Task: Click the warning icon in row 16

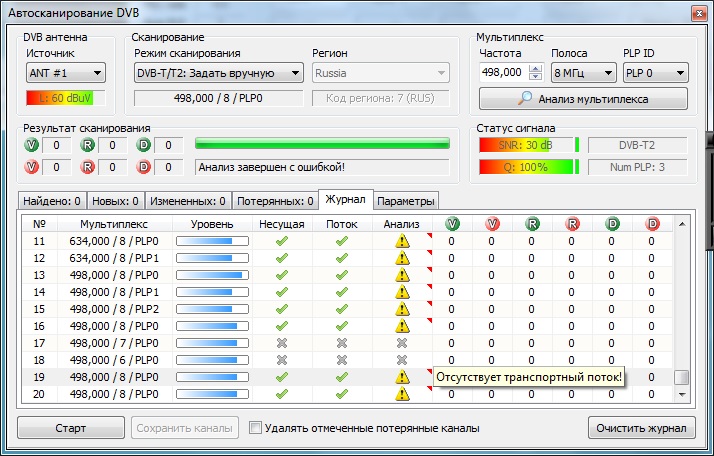Action: point(402,326)
